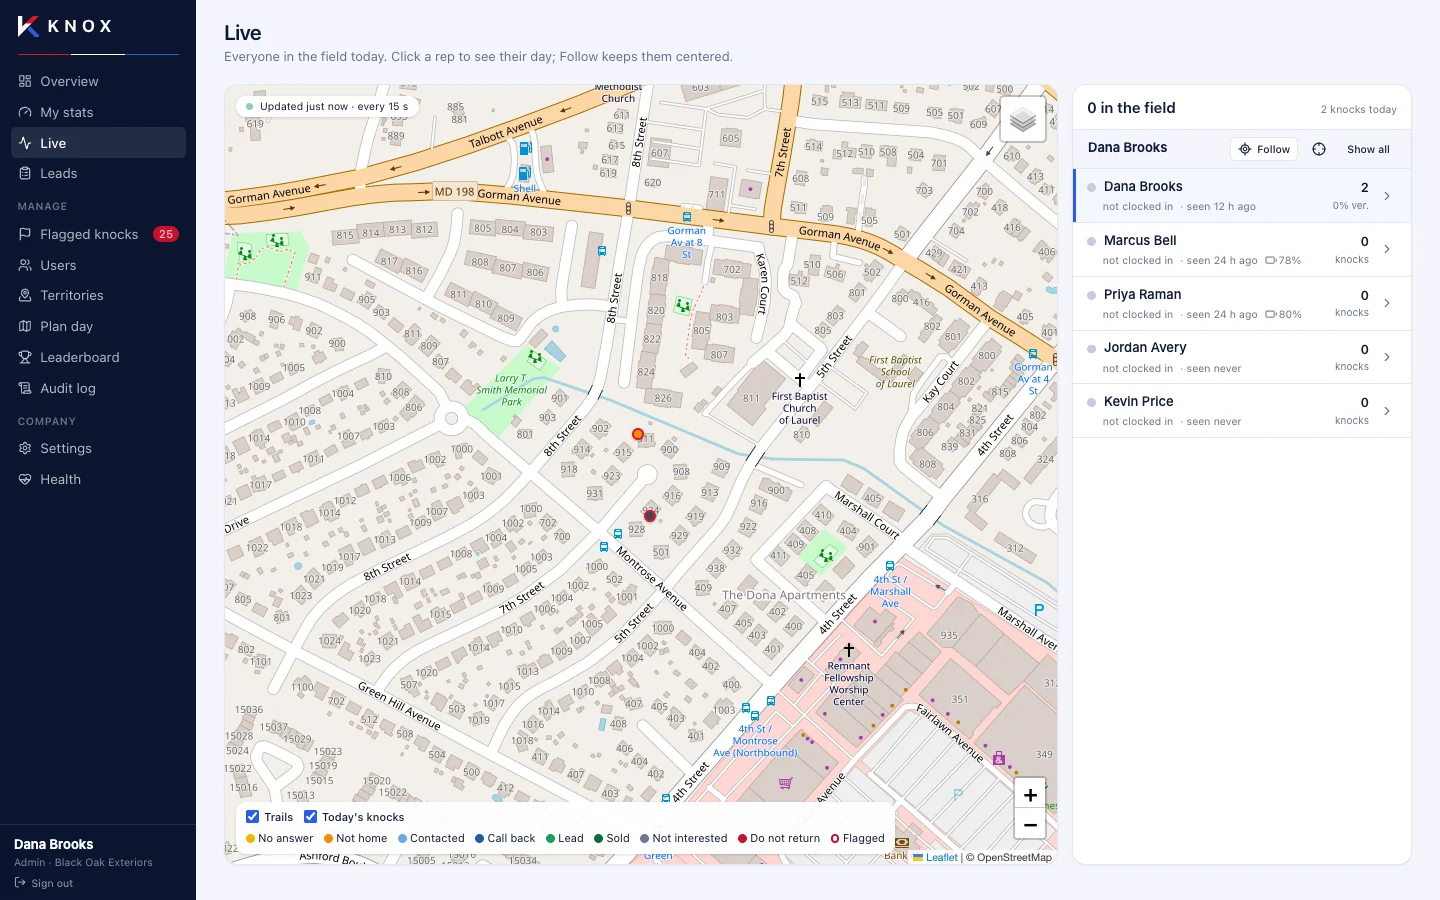Click the flagged knocks count badge 25

pos(166,234)
